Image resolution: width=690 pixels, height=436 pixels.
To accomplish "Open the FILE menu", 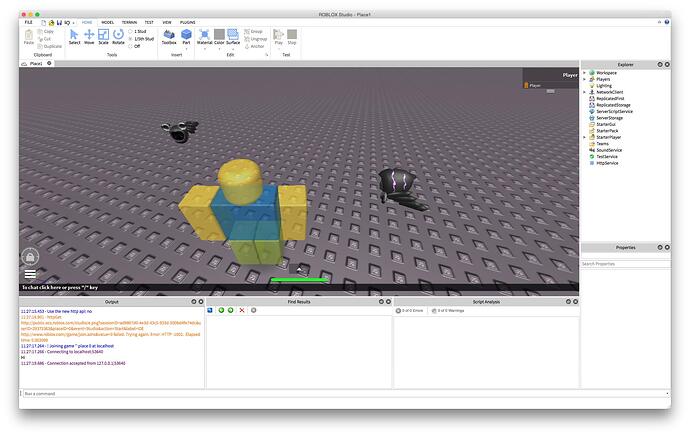I will [x=28, y=21].
